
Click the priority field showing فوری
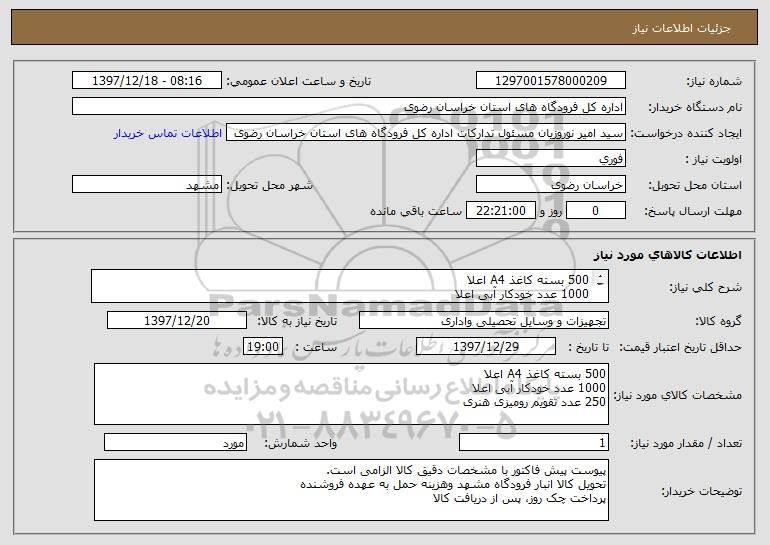pyautogui.click(x=550, y=159)
